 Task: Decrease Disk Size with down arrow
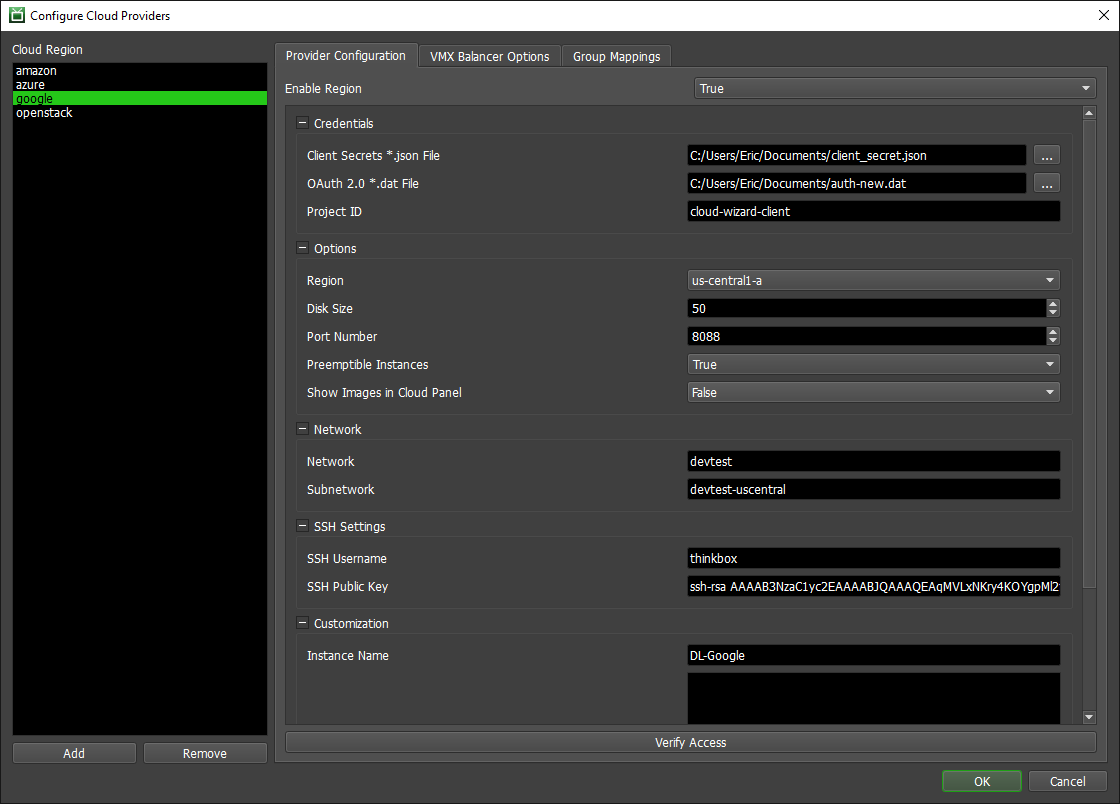[1053, 313]
